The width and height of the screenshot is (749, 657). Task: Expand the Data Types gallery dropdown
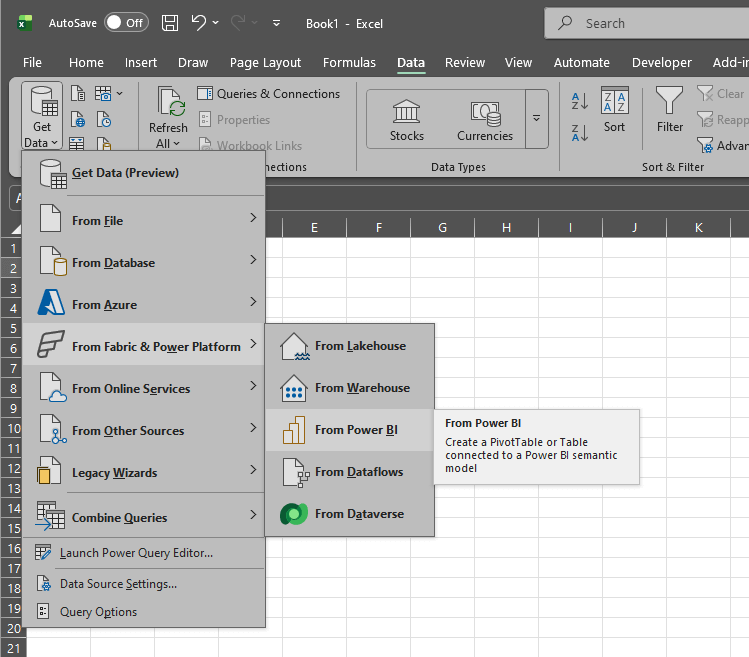(537, 118)
